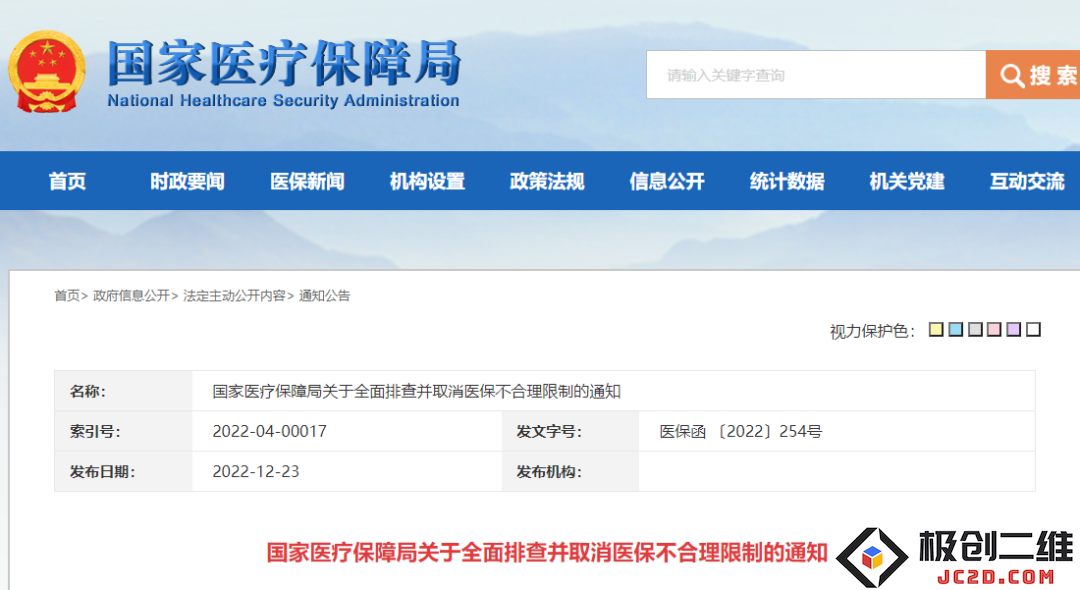Open the 时政要闻 navigation item
Screen dimensions: 1080x590
187,181
